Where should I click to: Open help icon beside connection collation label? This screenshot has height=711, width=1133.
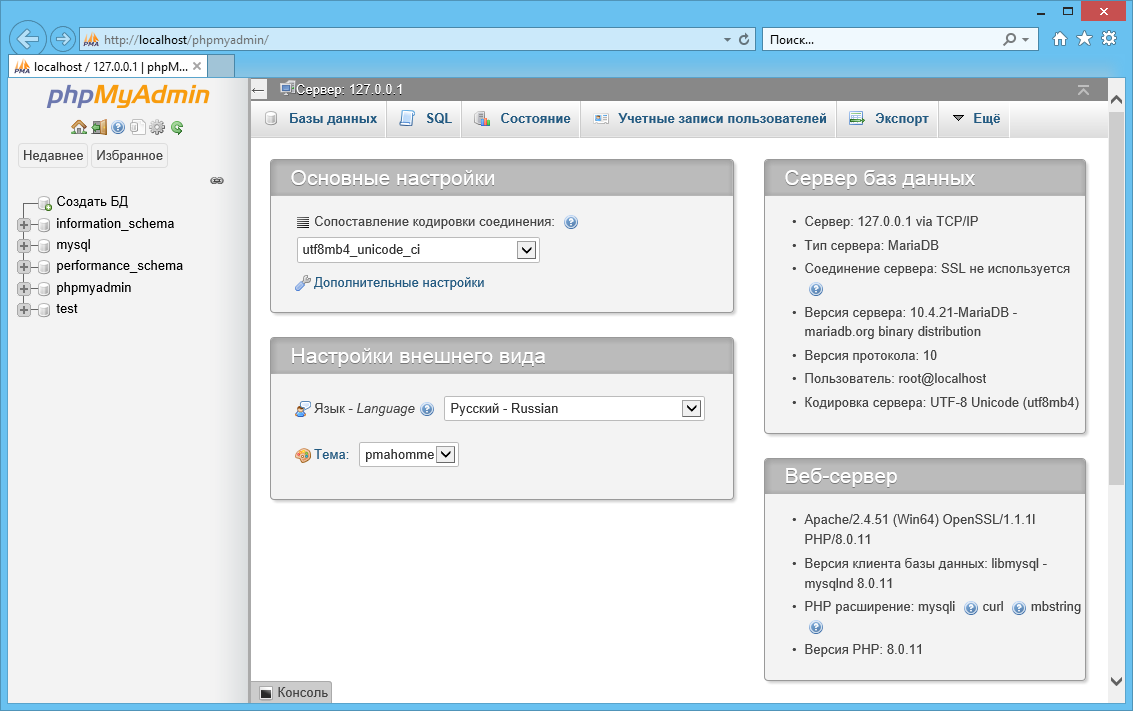tap(571, 223)
